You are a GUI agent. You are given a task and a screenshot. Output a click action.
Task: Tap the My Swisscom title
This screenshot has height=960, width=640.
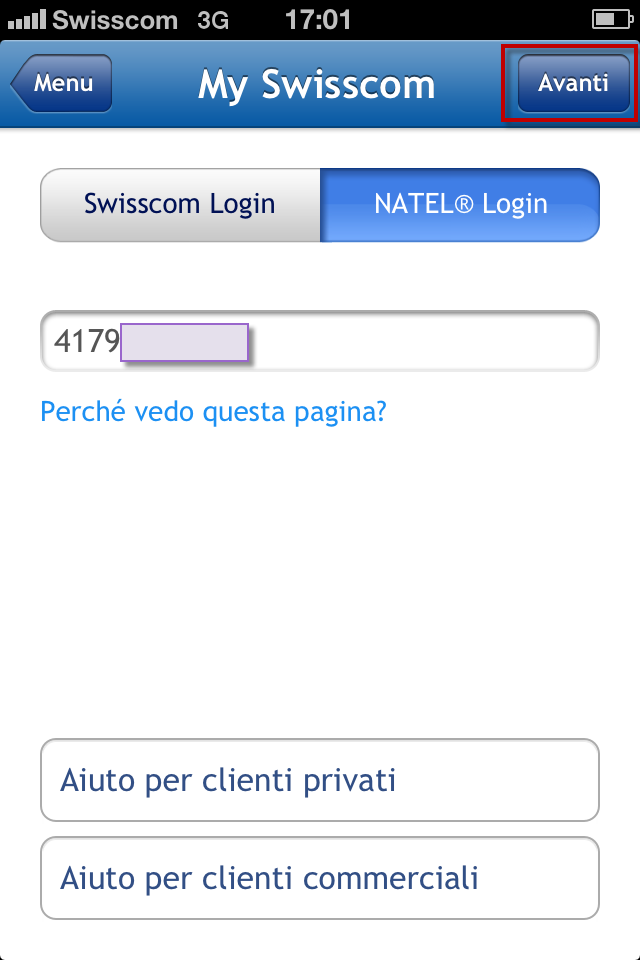317,84
